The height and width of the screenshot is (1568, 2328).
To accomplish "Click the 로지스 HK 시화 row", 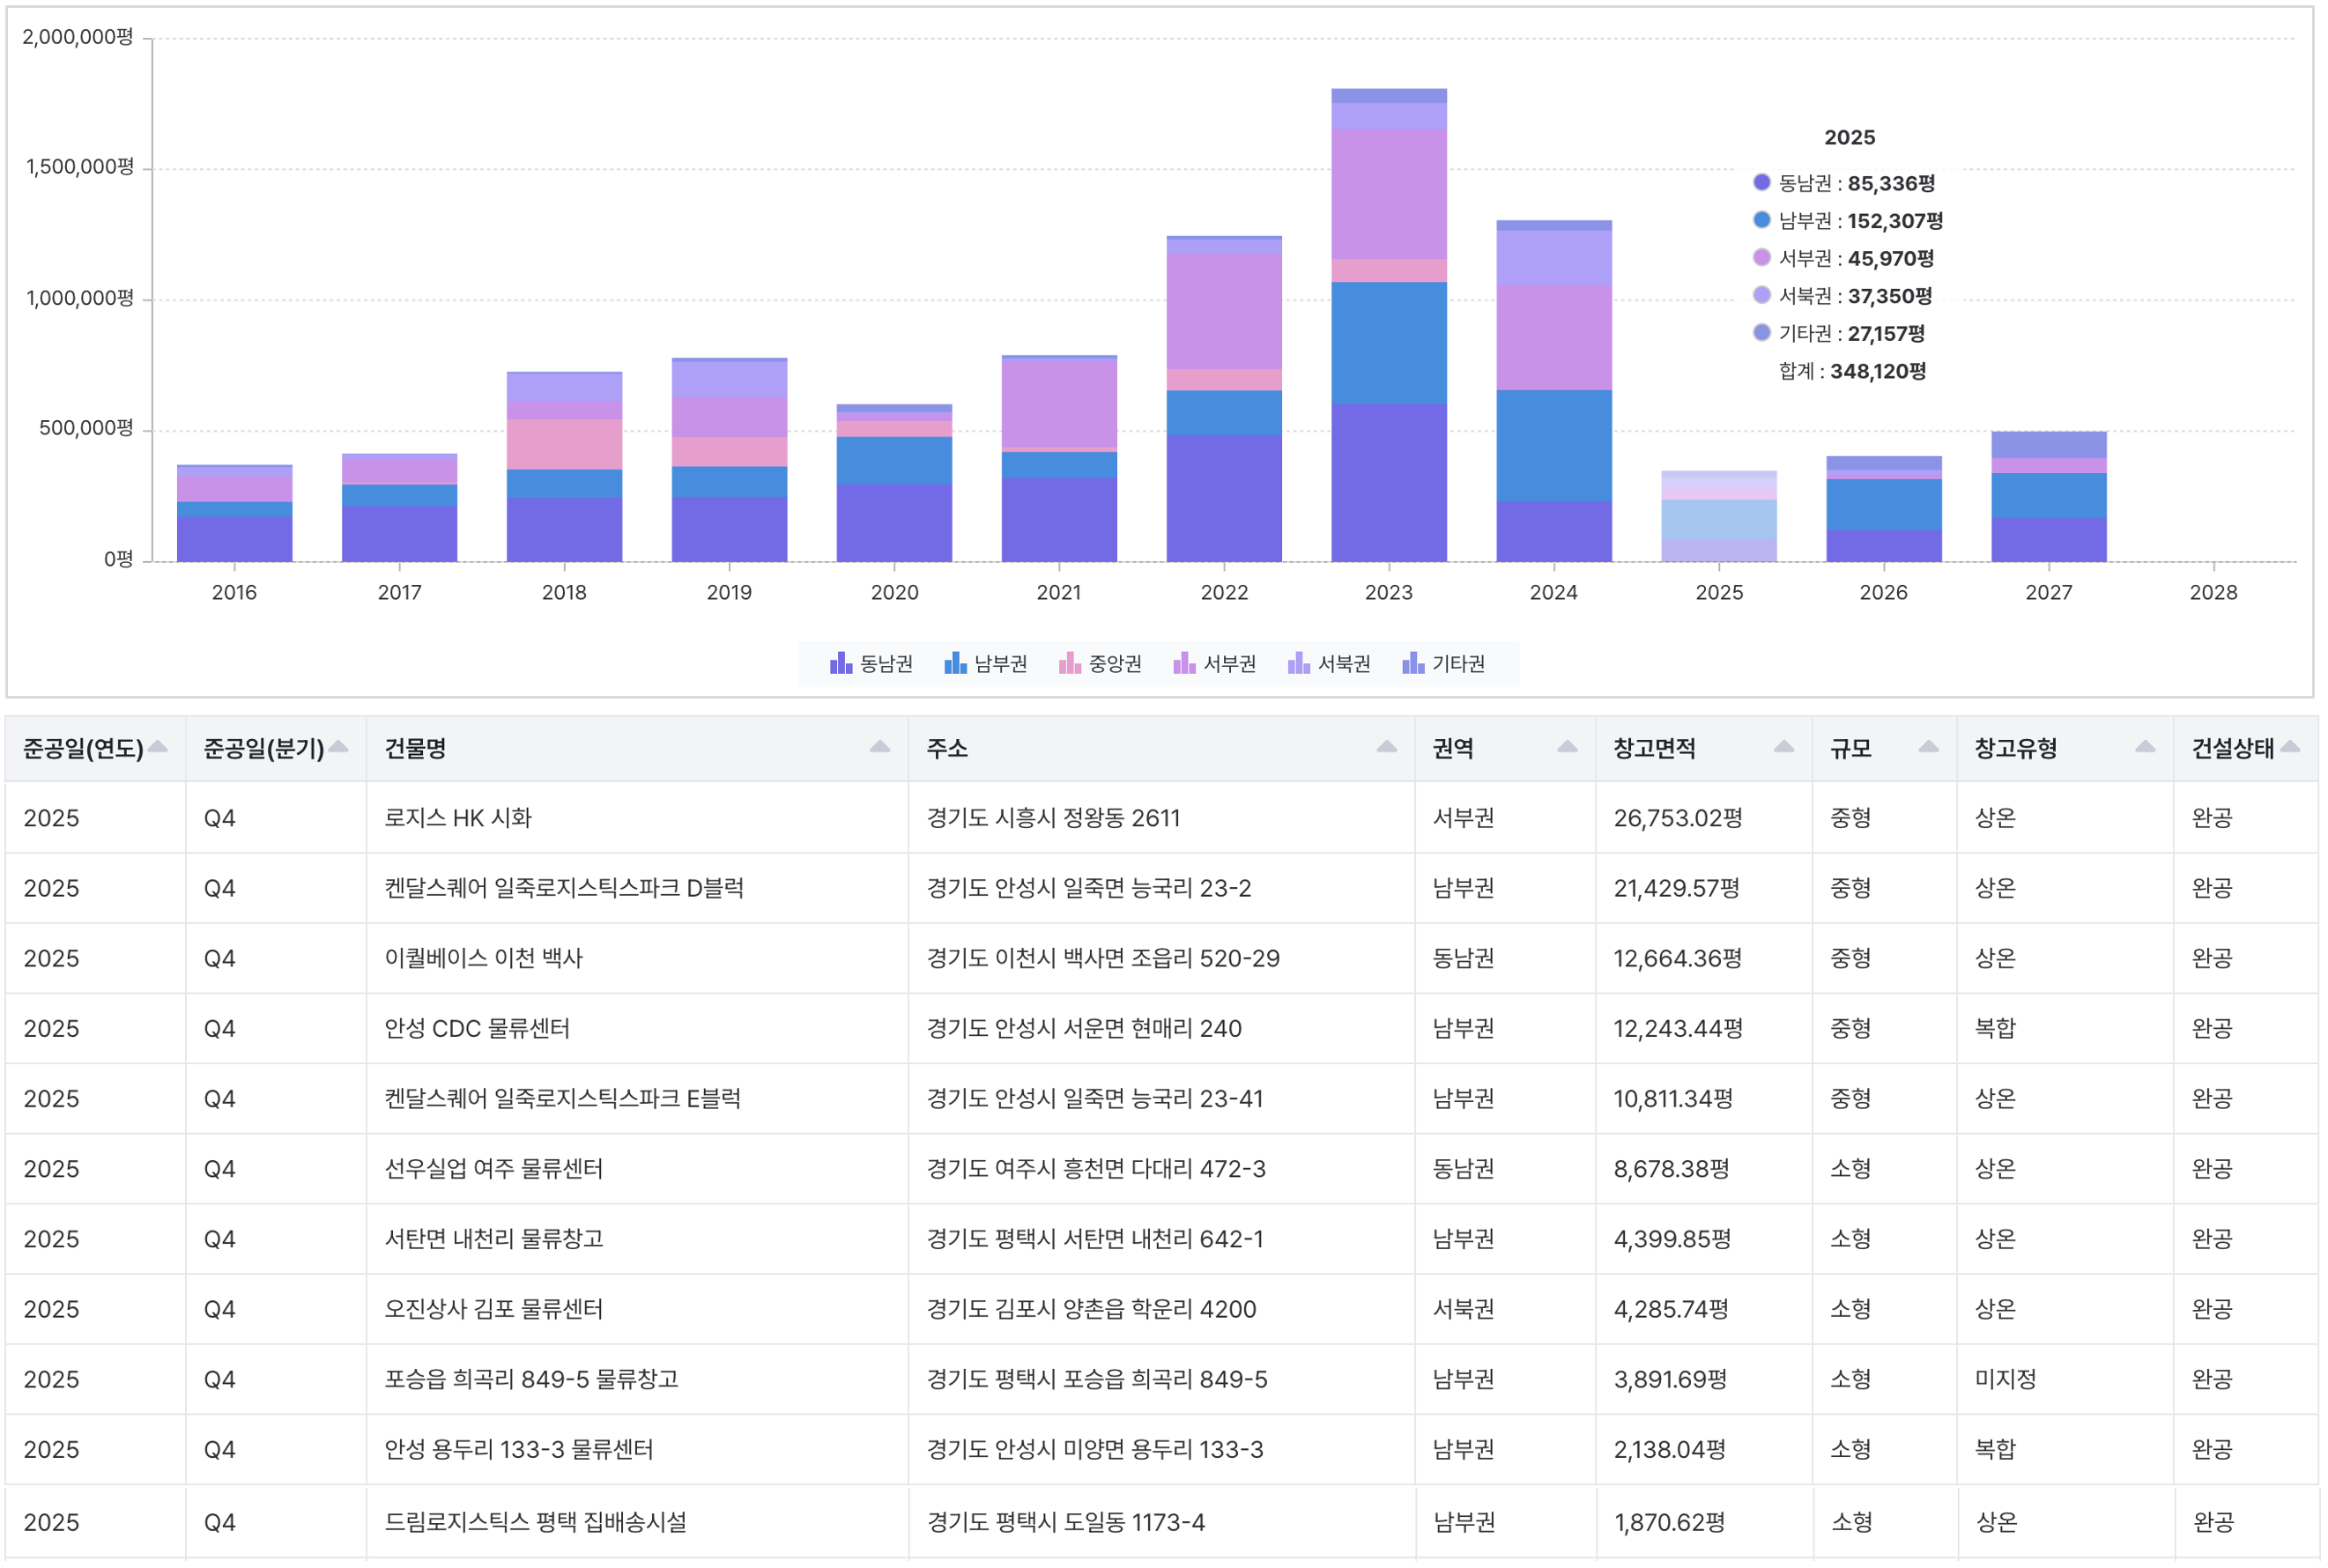I will coord(1162,818).
